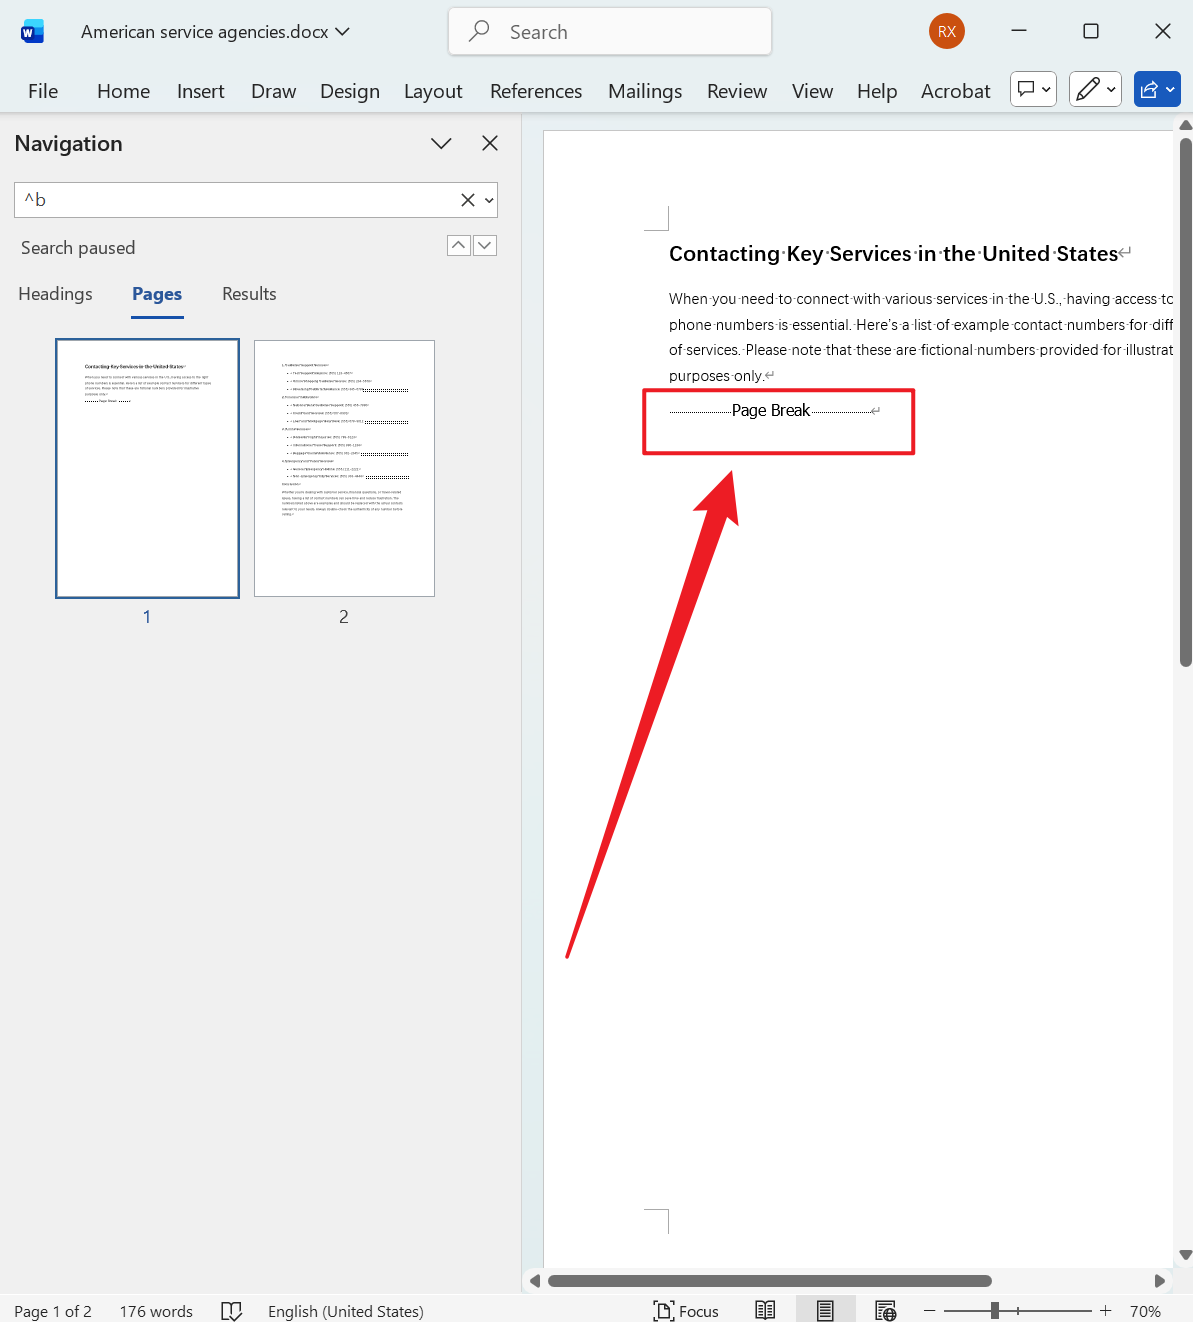This screenshot has height=1322, width=1193.
Task: Select the Editing pencil icon
Action: point(1089,89)
